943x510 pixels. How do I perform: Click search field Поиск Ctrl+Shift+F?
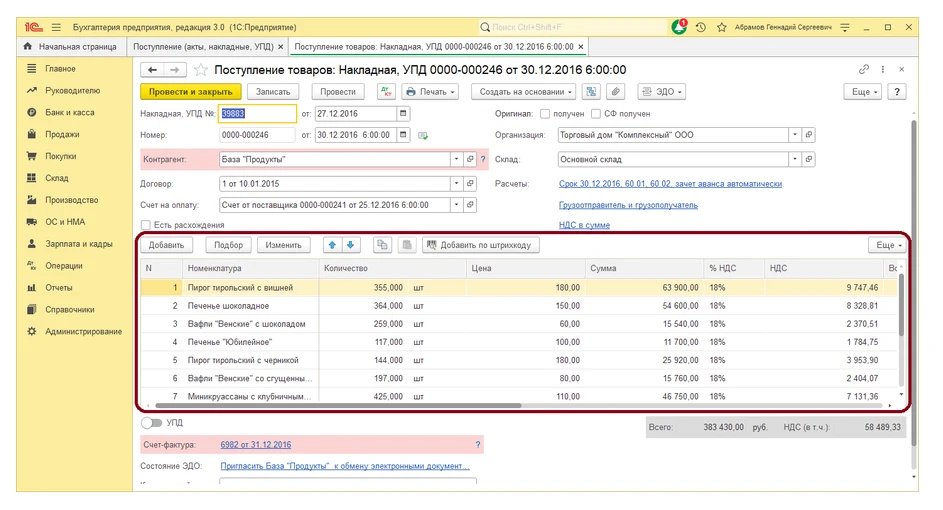coord(571,27)
